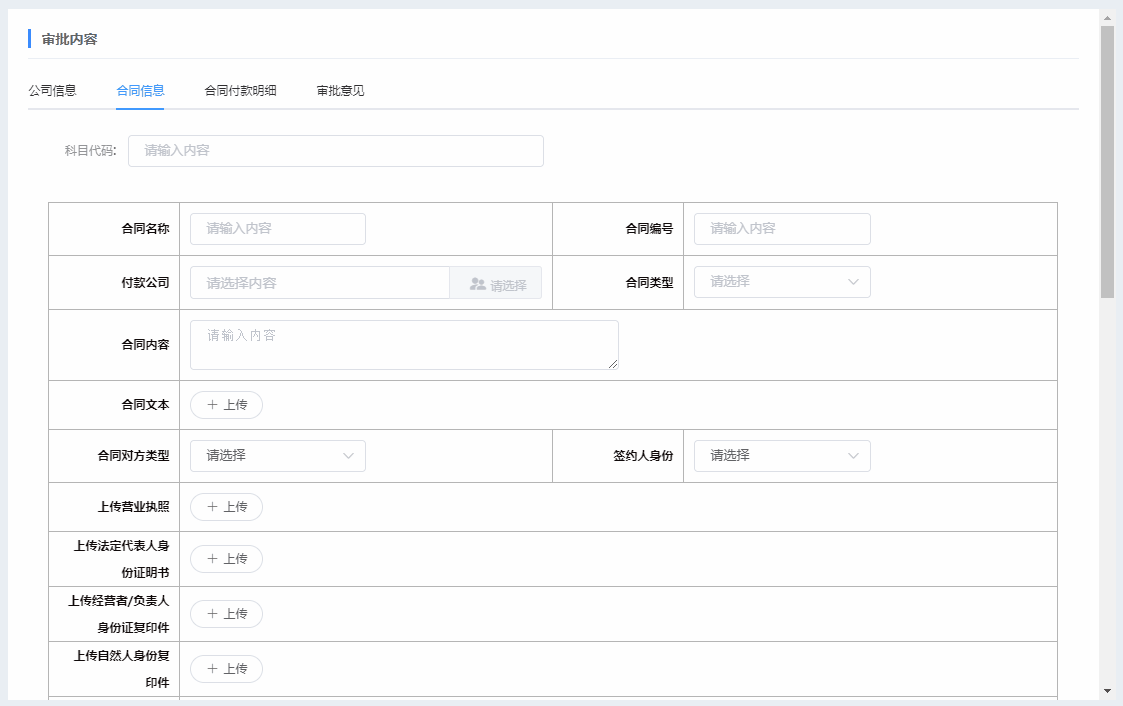This screenshot has width=1123, height=706.
Task: Expand the 合同对方类型 dropdown
Action: pos(277,456)
